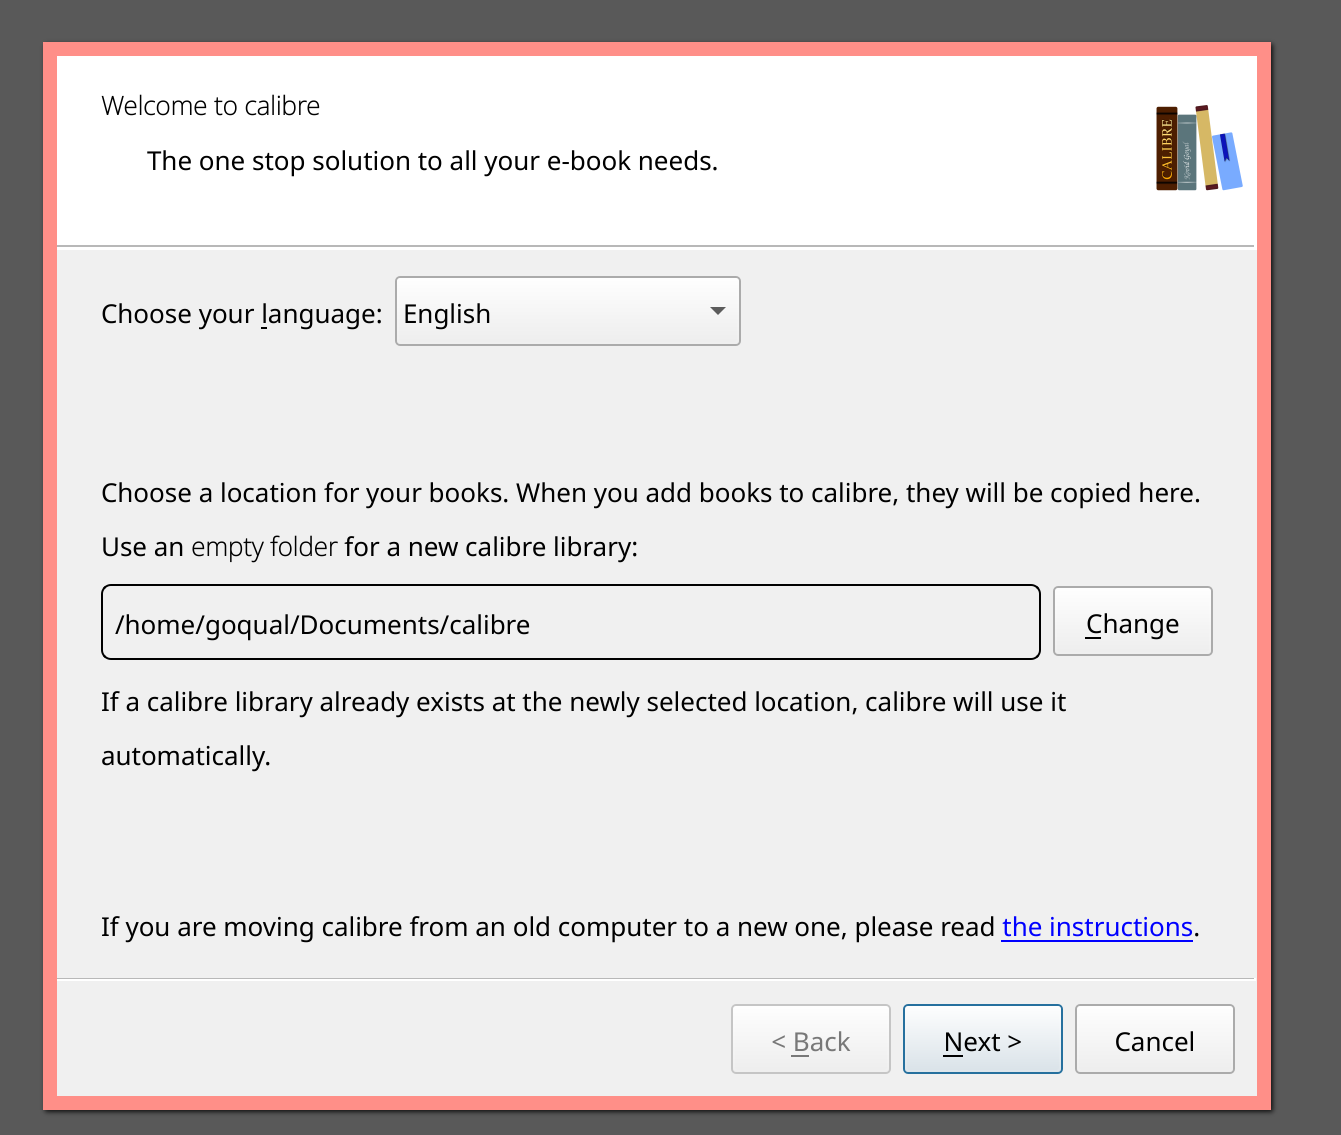1341x1135 pixels.
Task: Click the library path input field
Action: point(571,622)
